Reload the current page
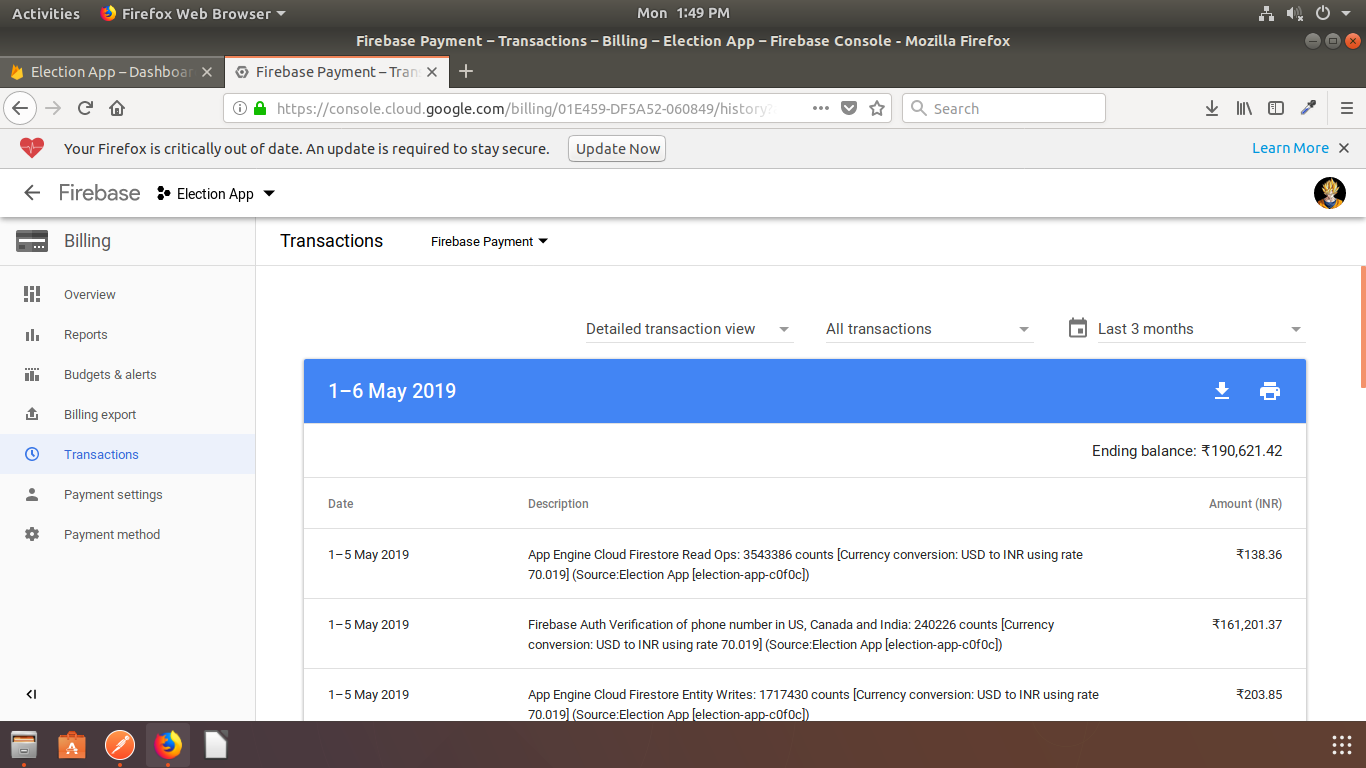 coord(85,108)
